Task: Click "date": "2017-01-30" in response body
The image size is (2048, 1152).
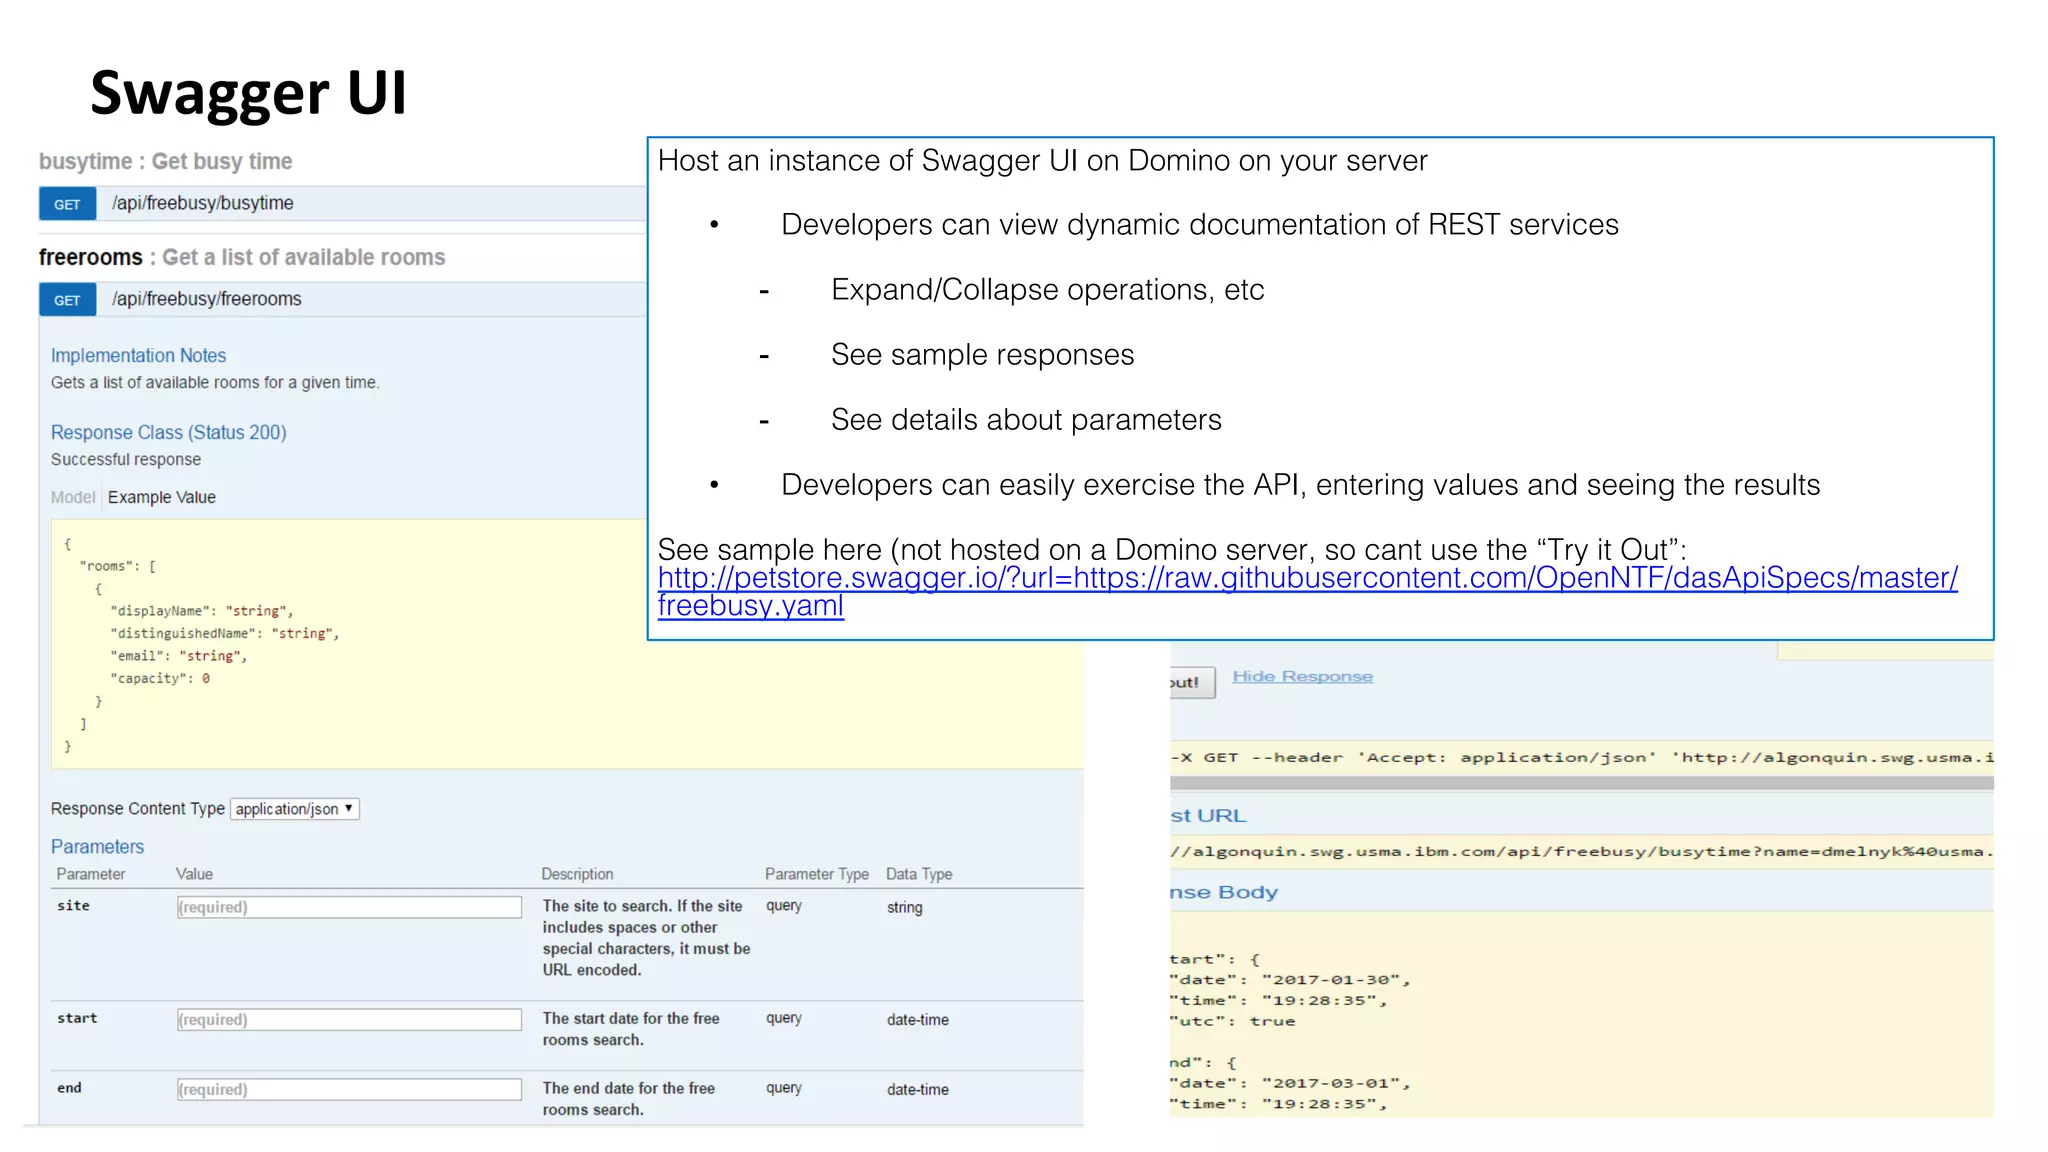Action: 1290,980
